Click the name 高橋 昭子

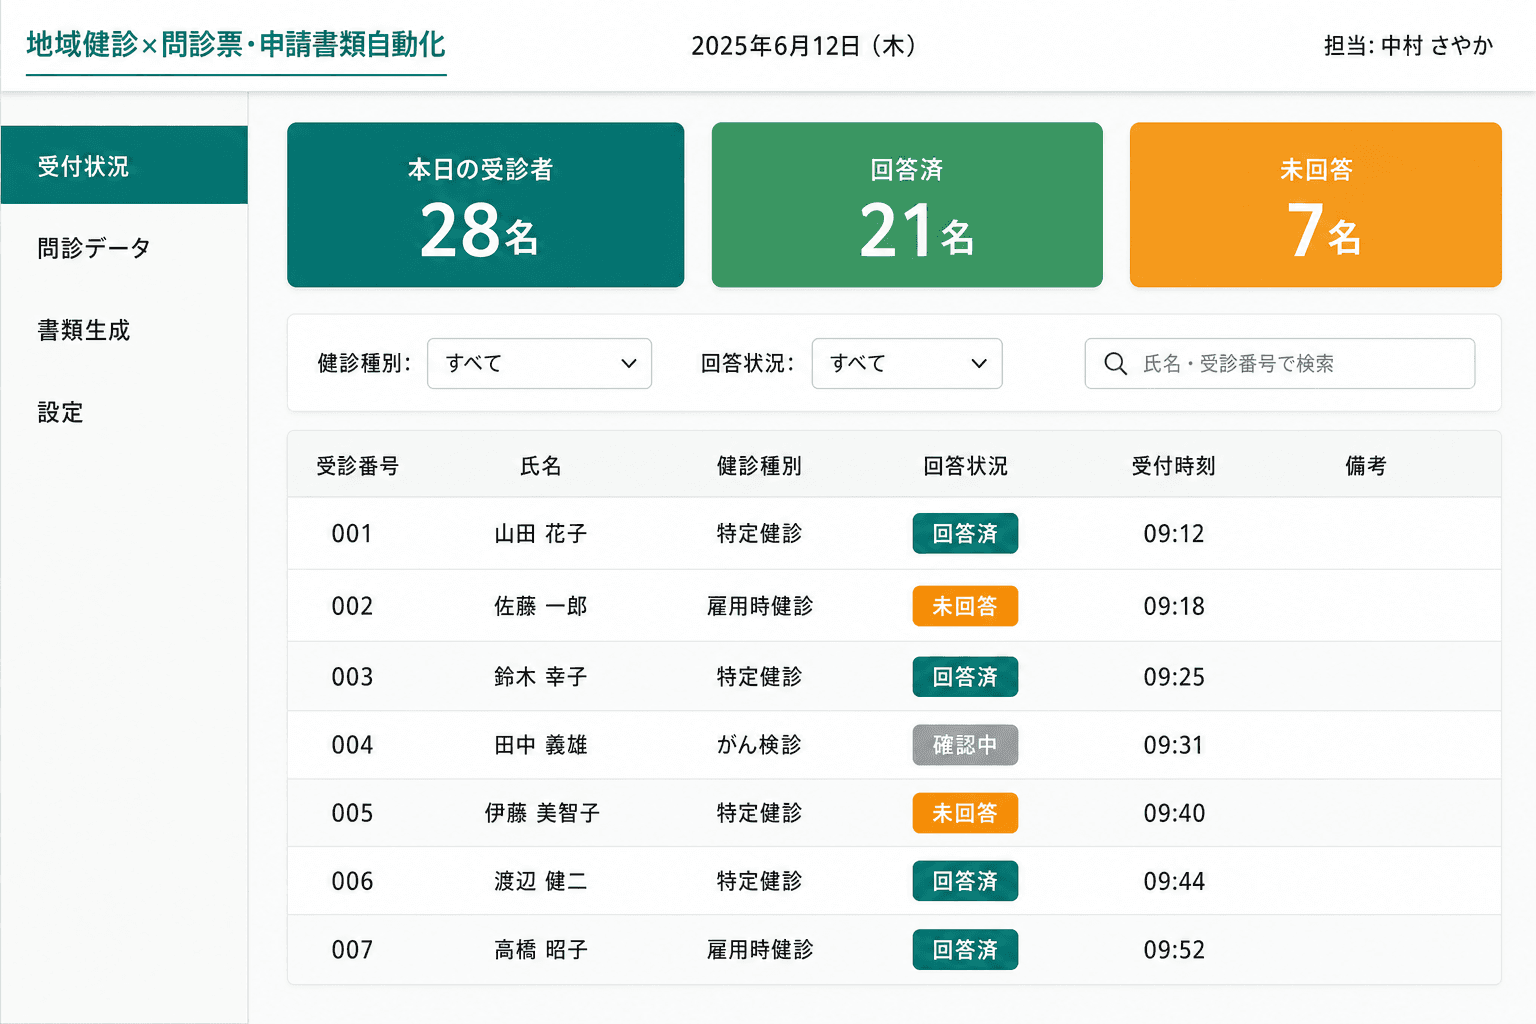tap(541, 950)
